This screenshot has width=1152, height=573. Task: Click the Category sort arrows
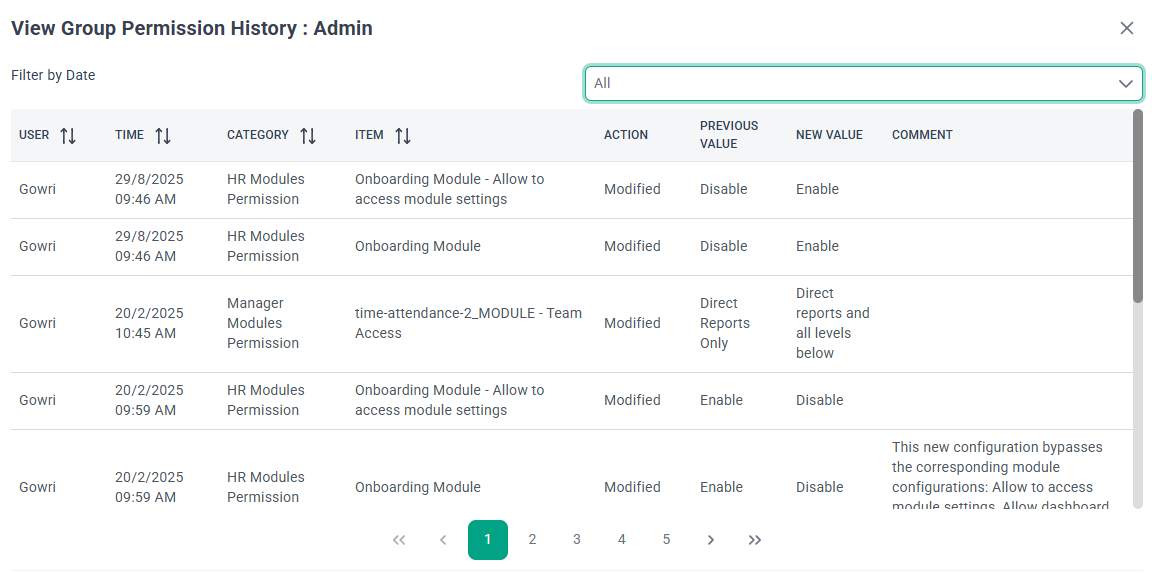308,136
